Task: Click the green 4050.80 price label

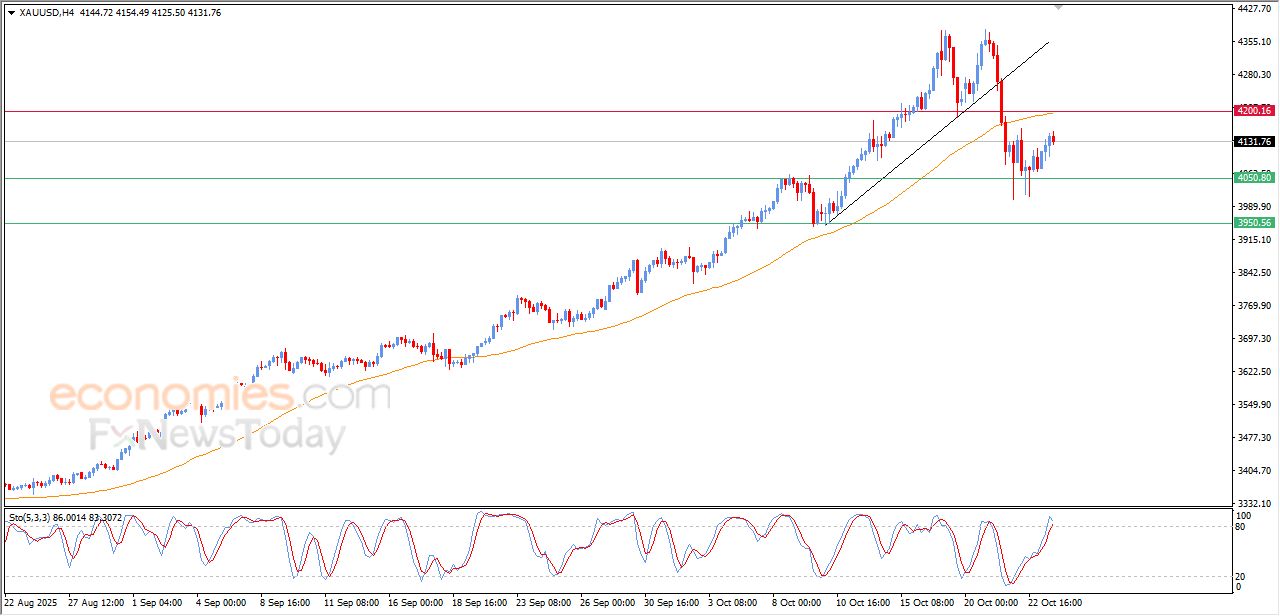Action: click(1253, 178)
